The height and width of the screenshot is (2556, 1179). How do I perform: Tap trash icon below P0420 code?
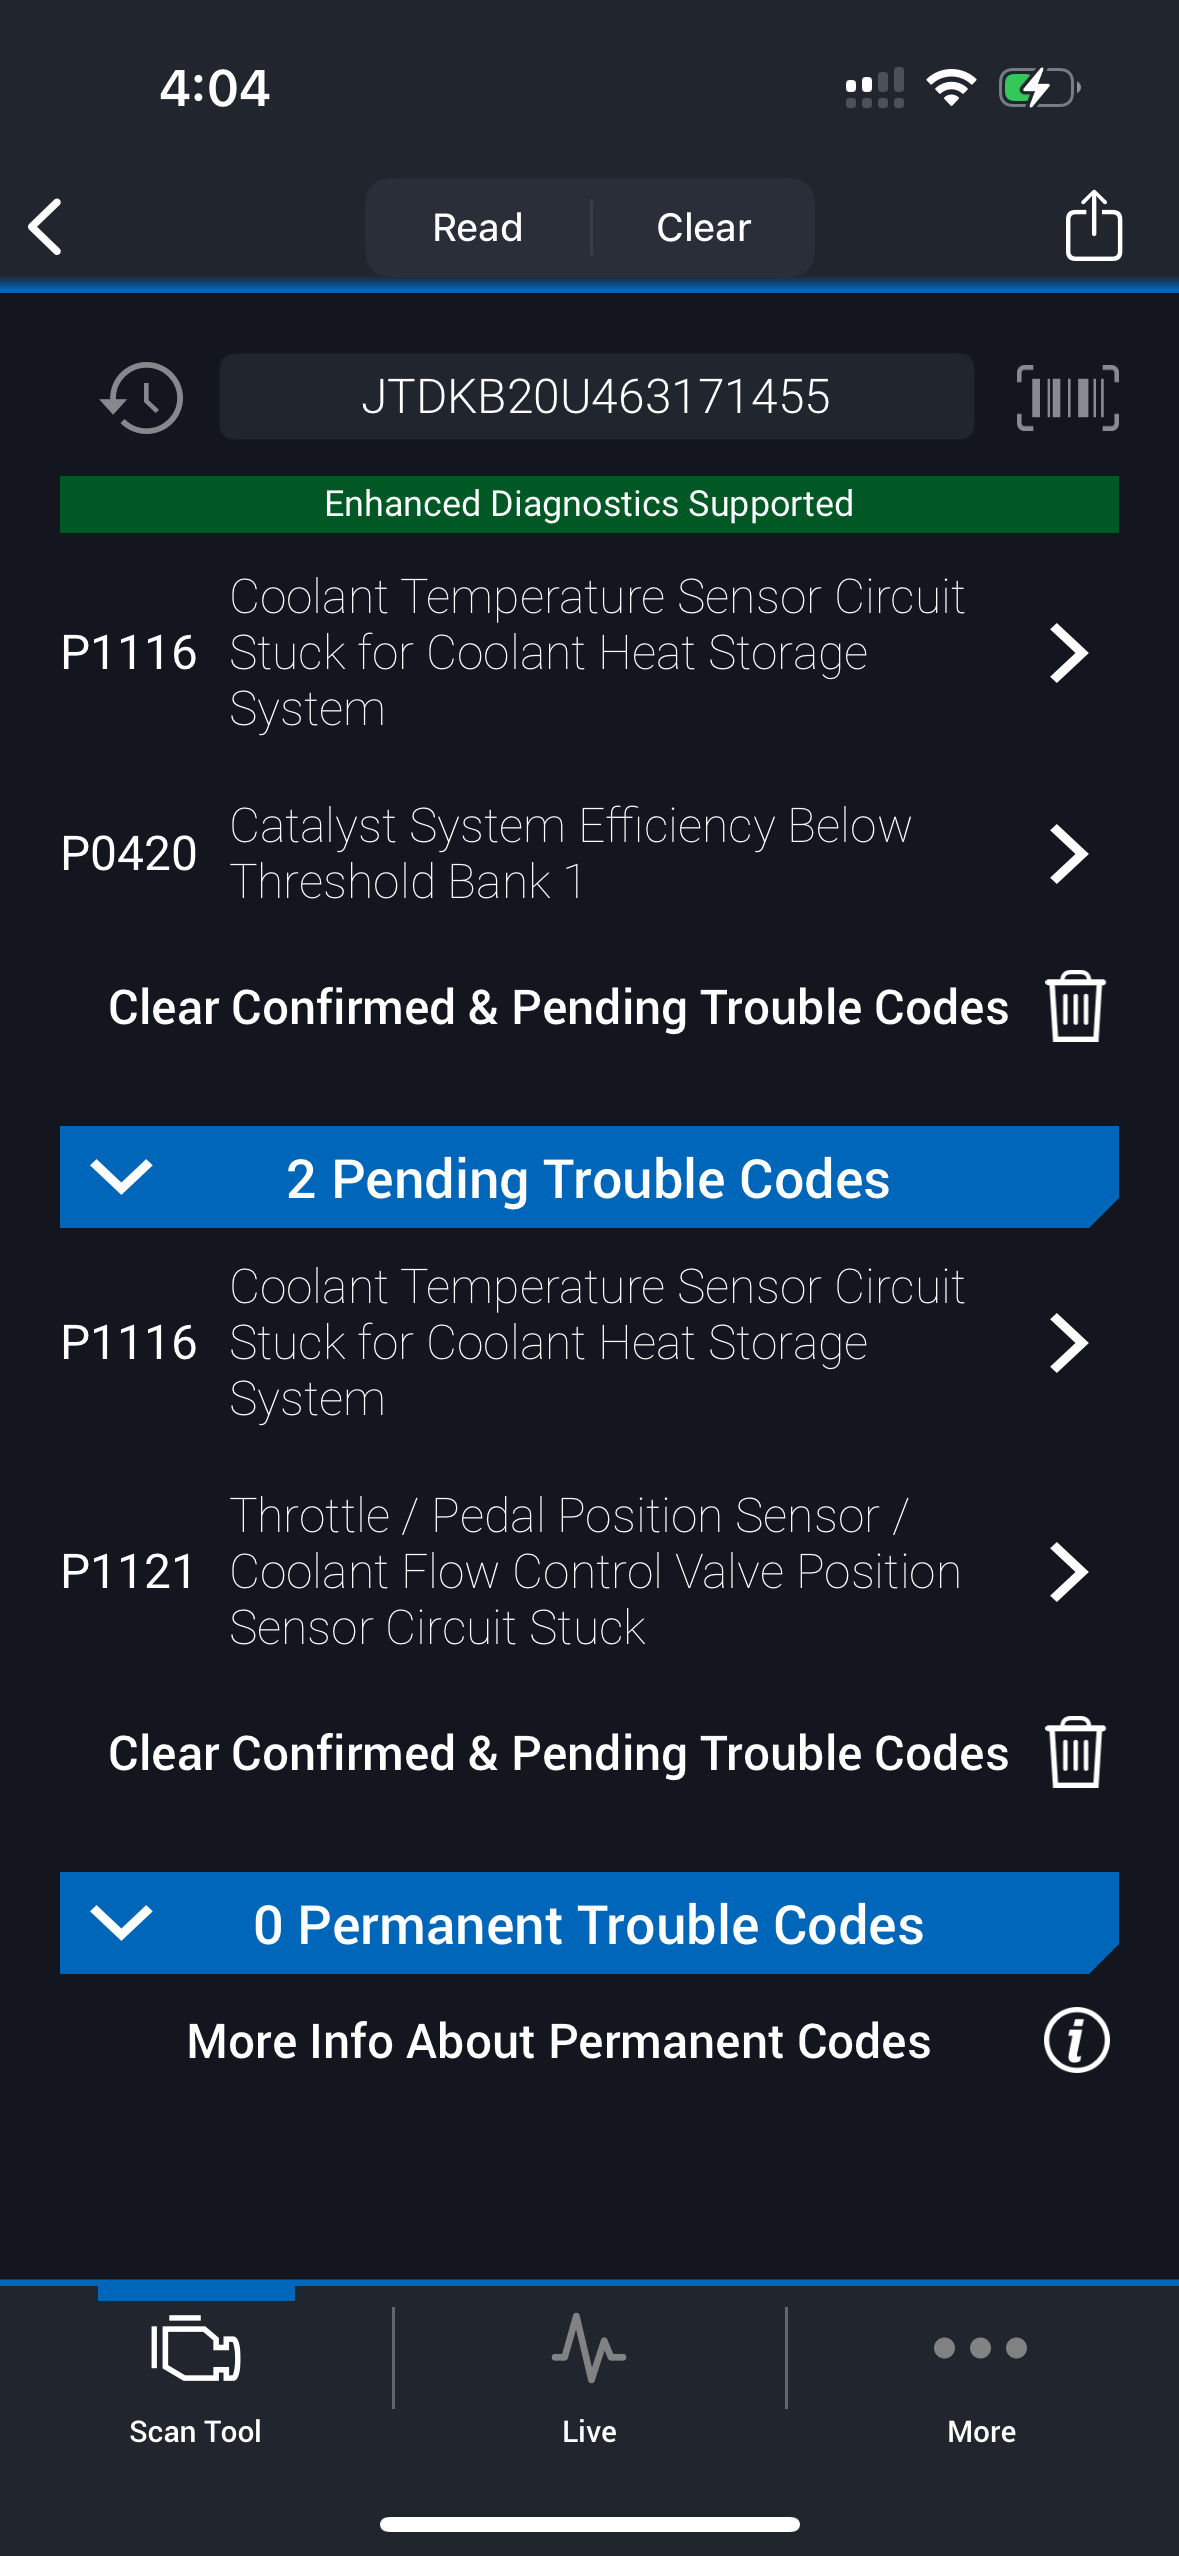click(1075, 1007)
